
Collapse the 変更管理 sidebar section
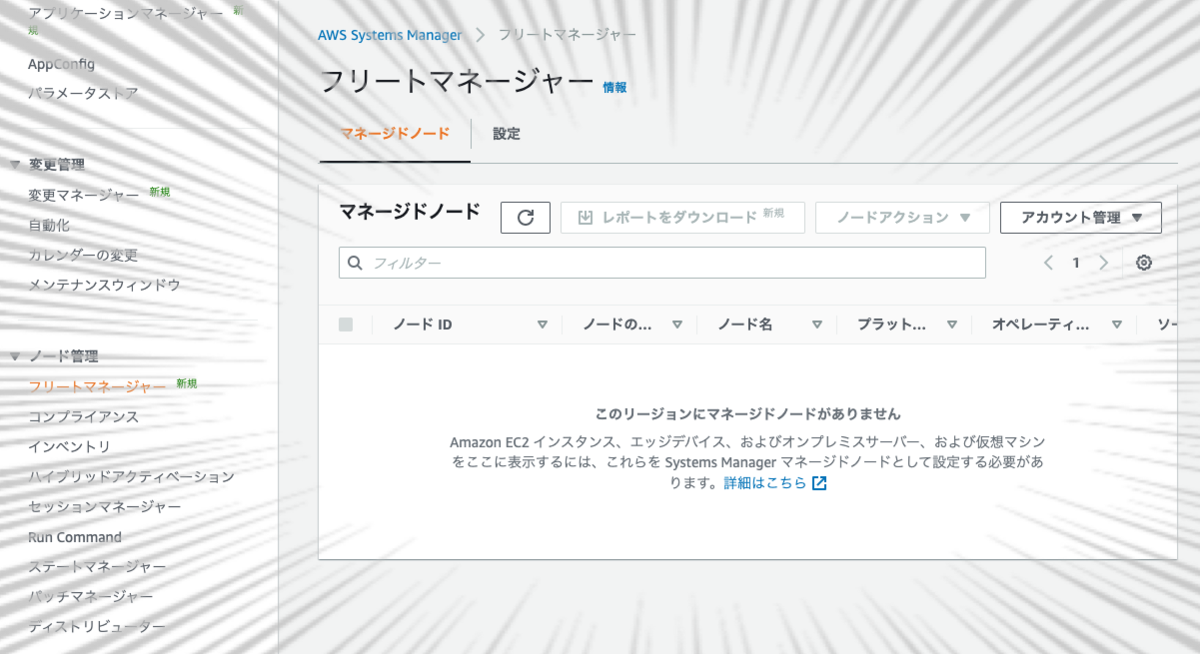15,165
